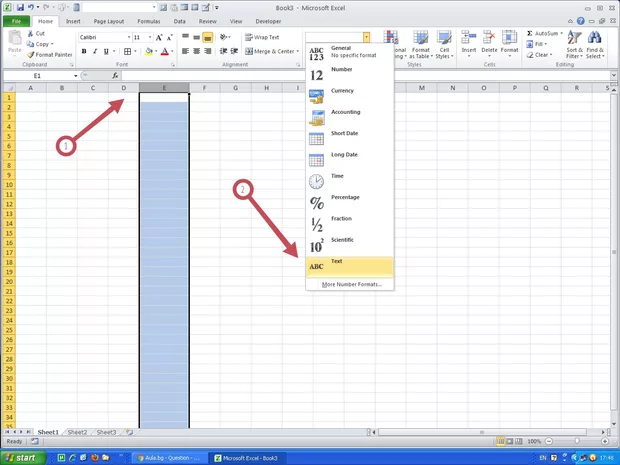This screenshot has width=620, height=465.
Task: Click the zoom slider handle
Action: [x=577, y=441]
